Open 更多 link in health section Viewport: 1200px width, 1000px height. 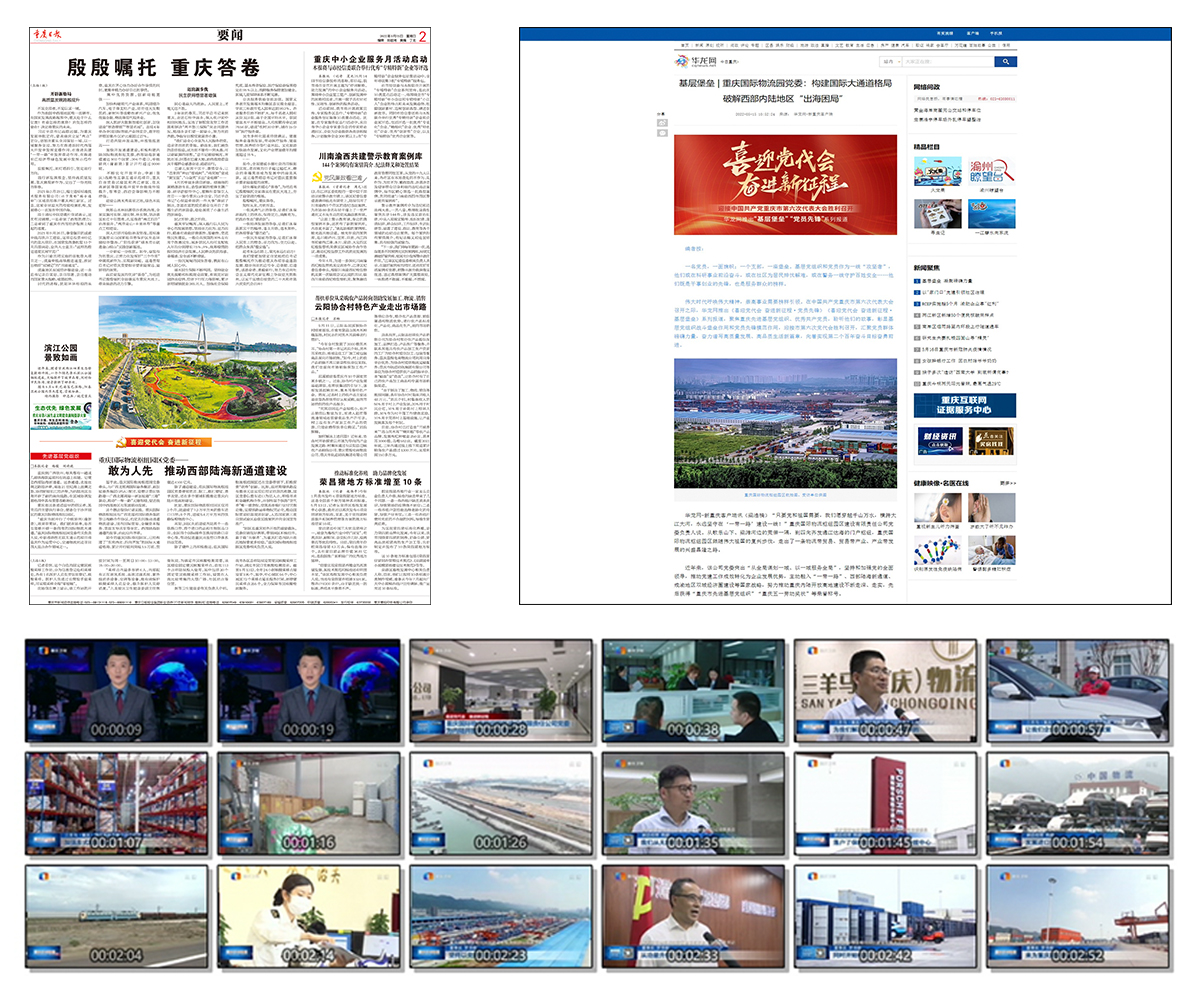(x=1006, y=482)
